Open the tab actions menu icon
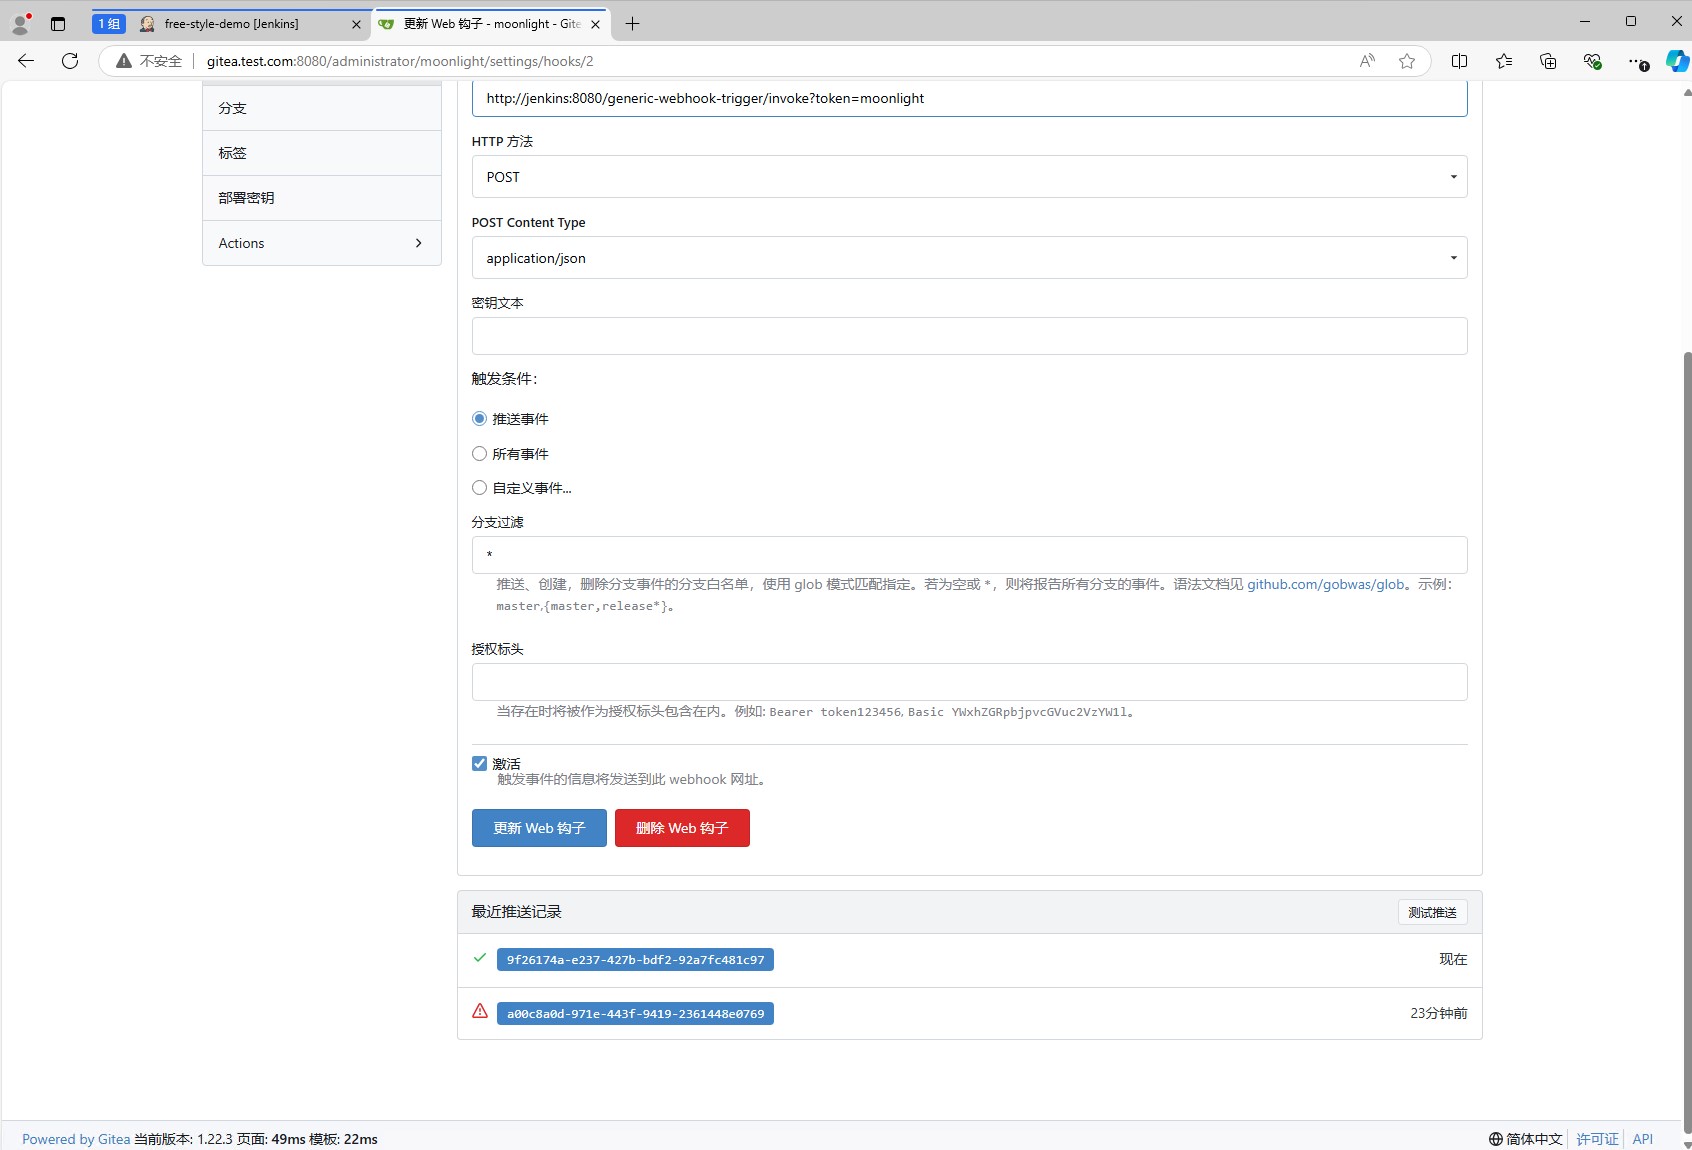The width and height of the screenshot is (1692, 1150). click(x=58, y=23)
